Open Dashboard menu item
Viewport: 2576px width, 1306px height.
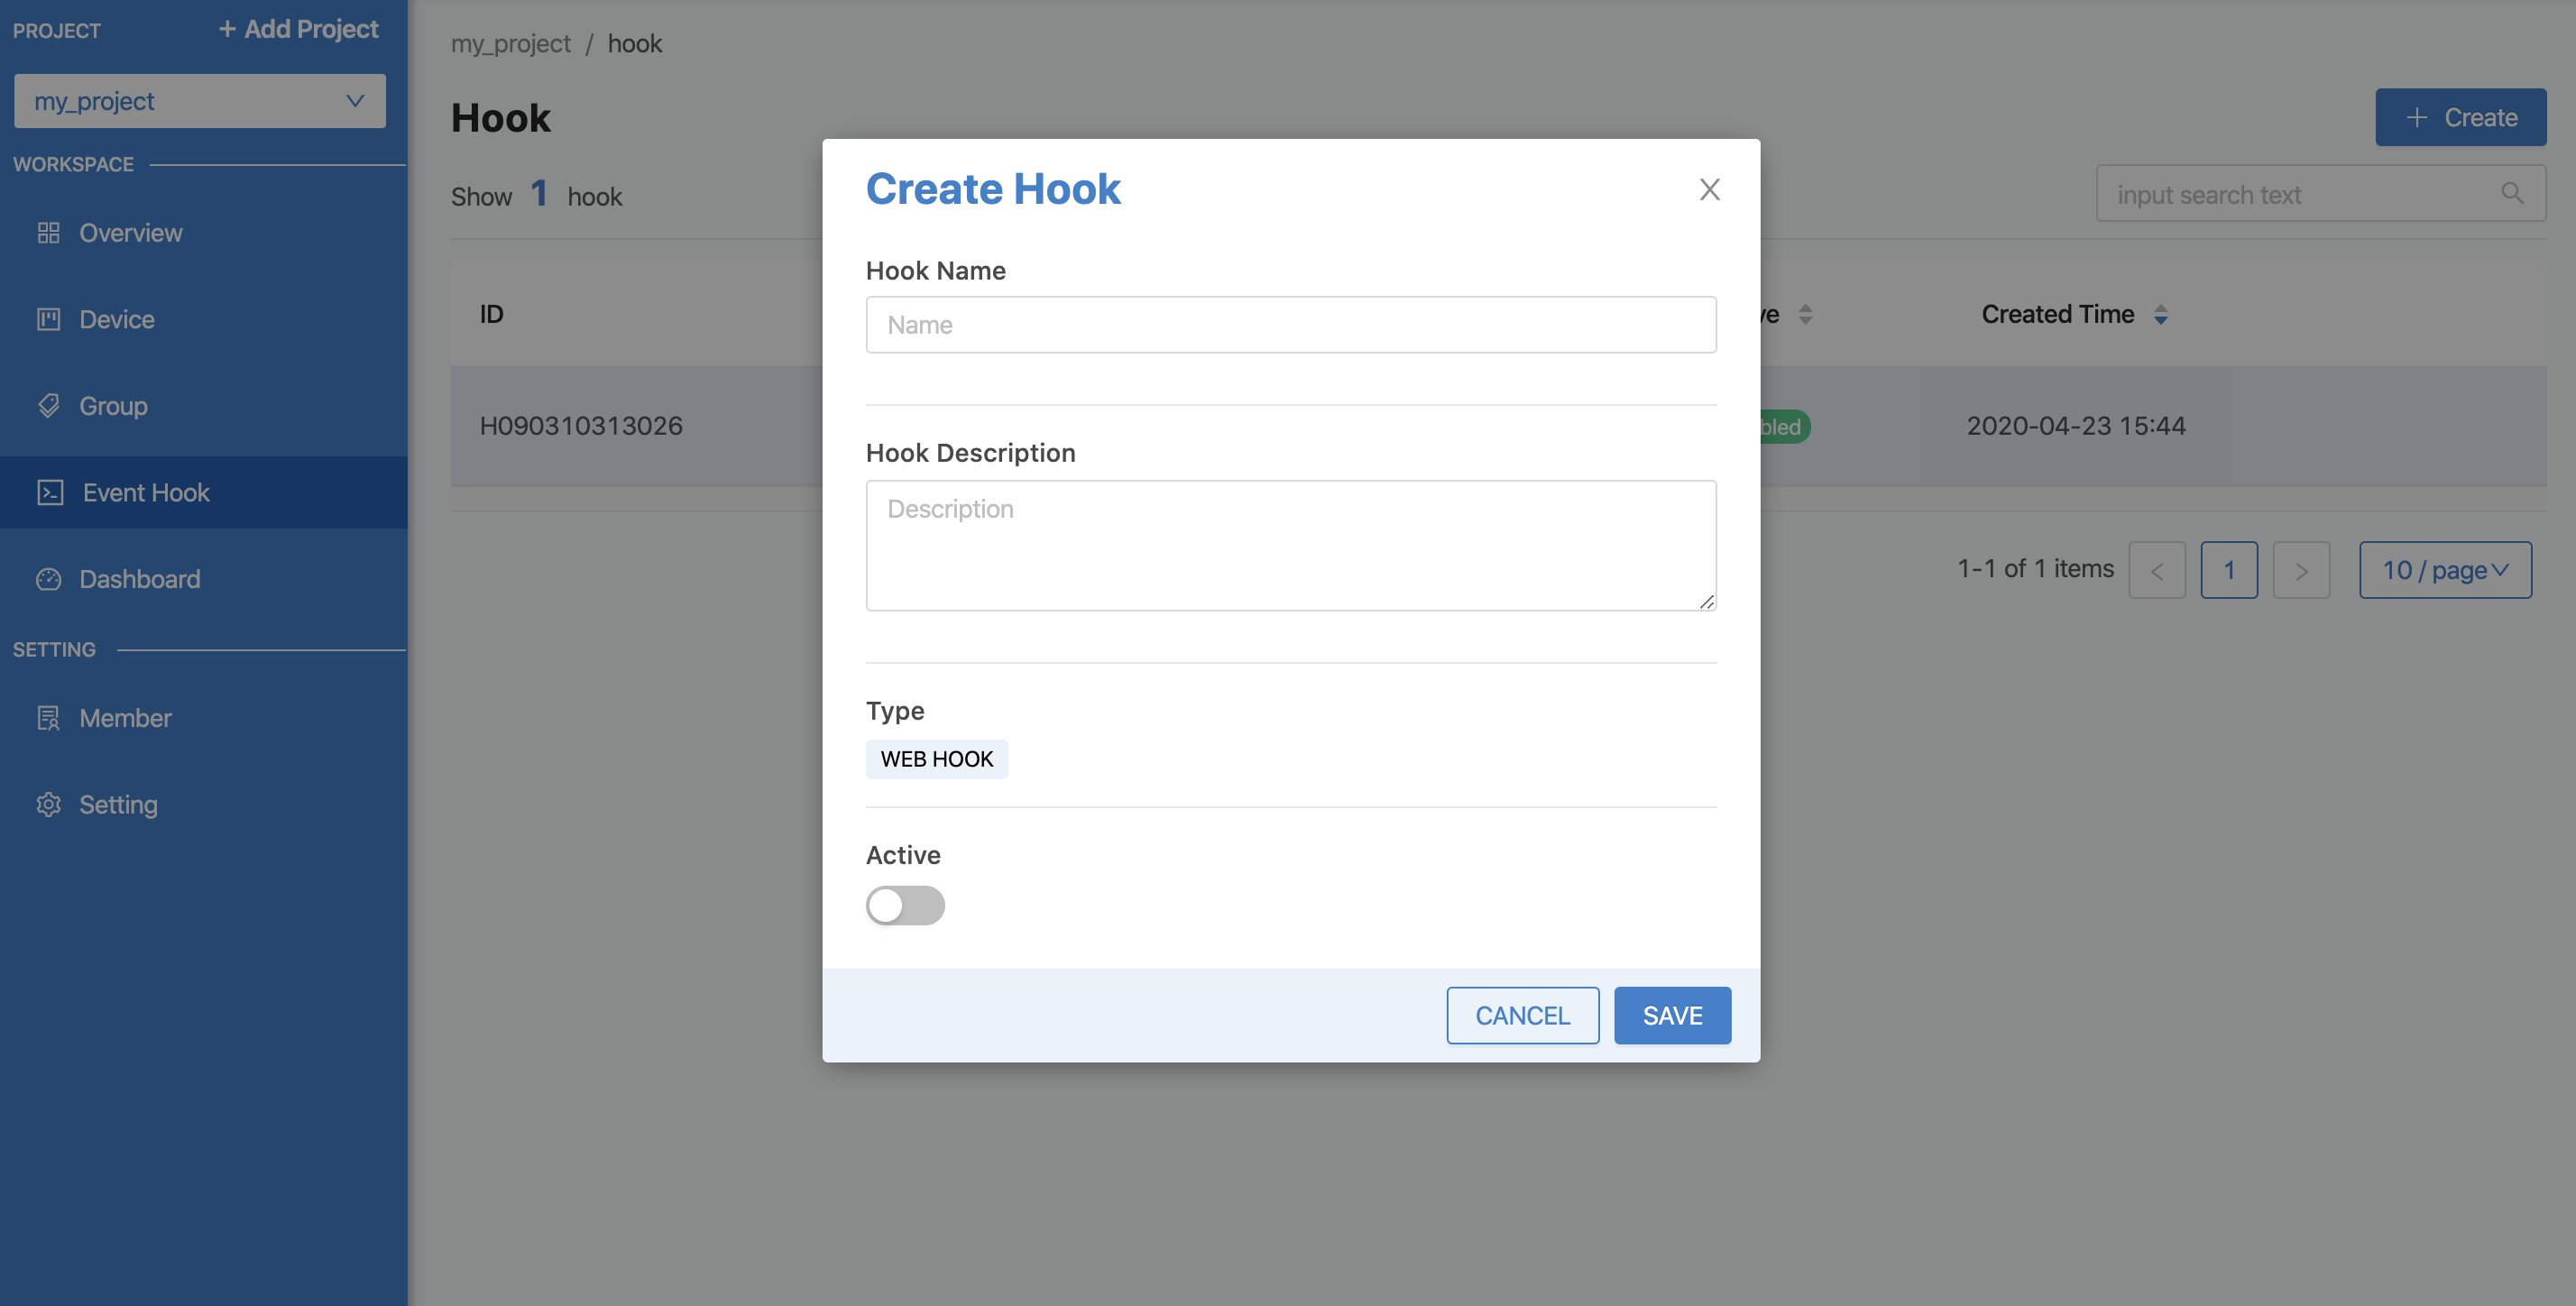tap(204, 579)
